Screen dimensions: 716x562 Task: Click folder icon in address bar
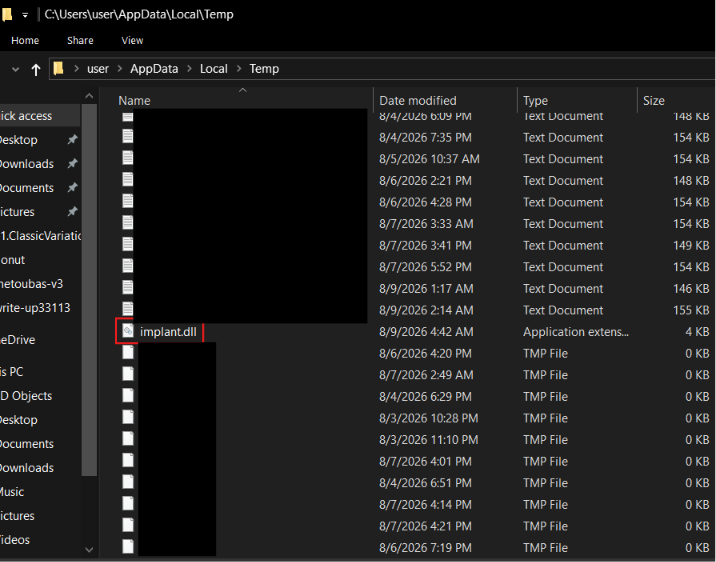58,68
